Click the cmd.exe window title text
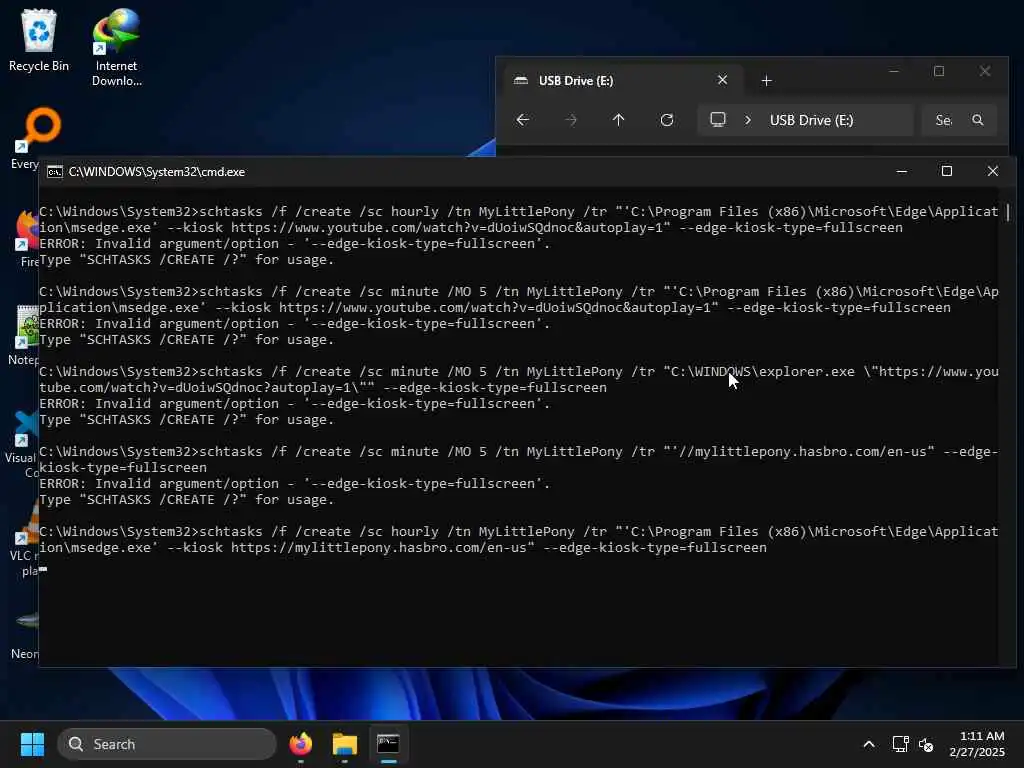The height and width of the screenshot is (768, 1024). point(157,172)
